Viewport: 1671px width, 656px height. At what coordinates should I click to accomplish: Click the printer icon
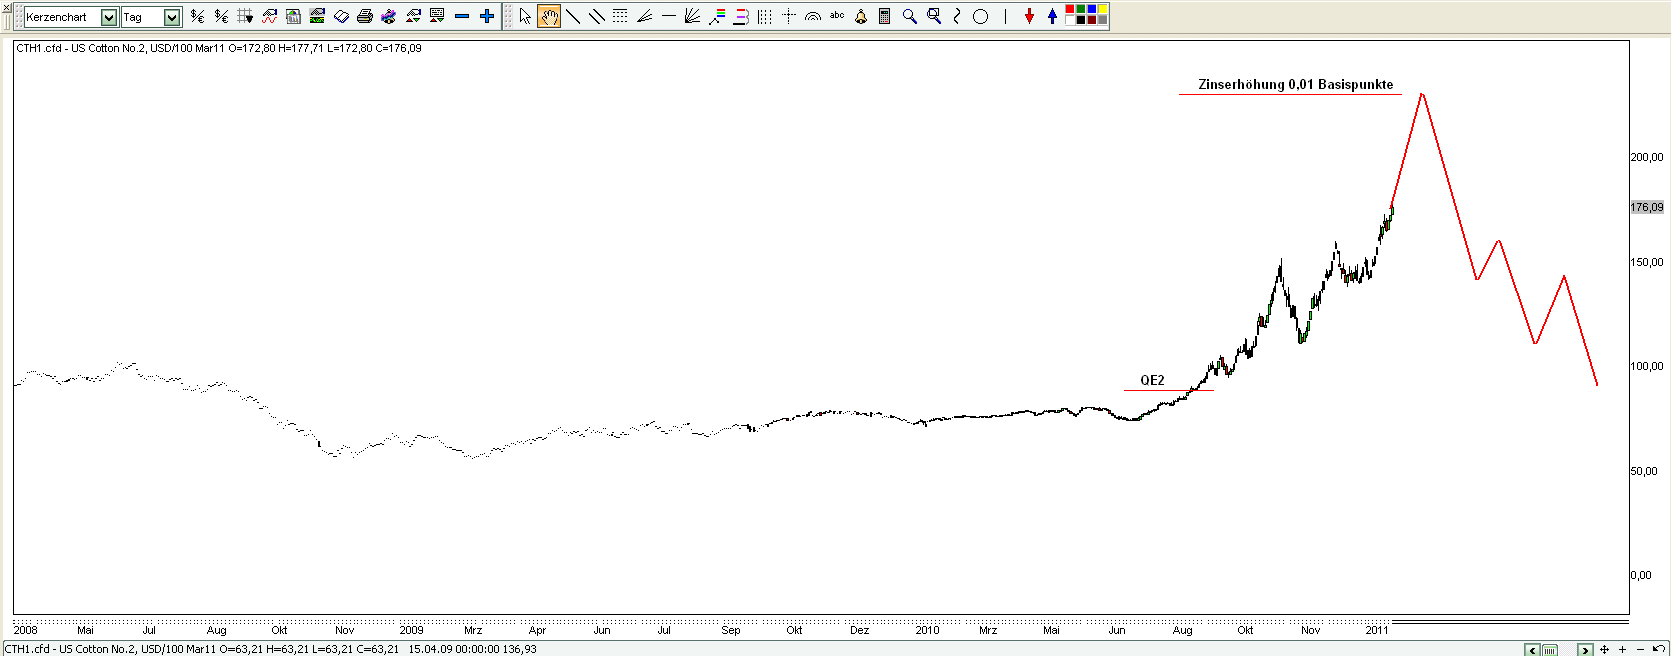click(365, 17)
